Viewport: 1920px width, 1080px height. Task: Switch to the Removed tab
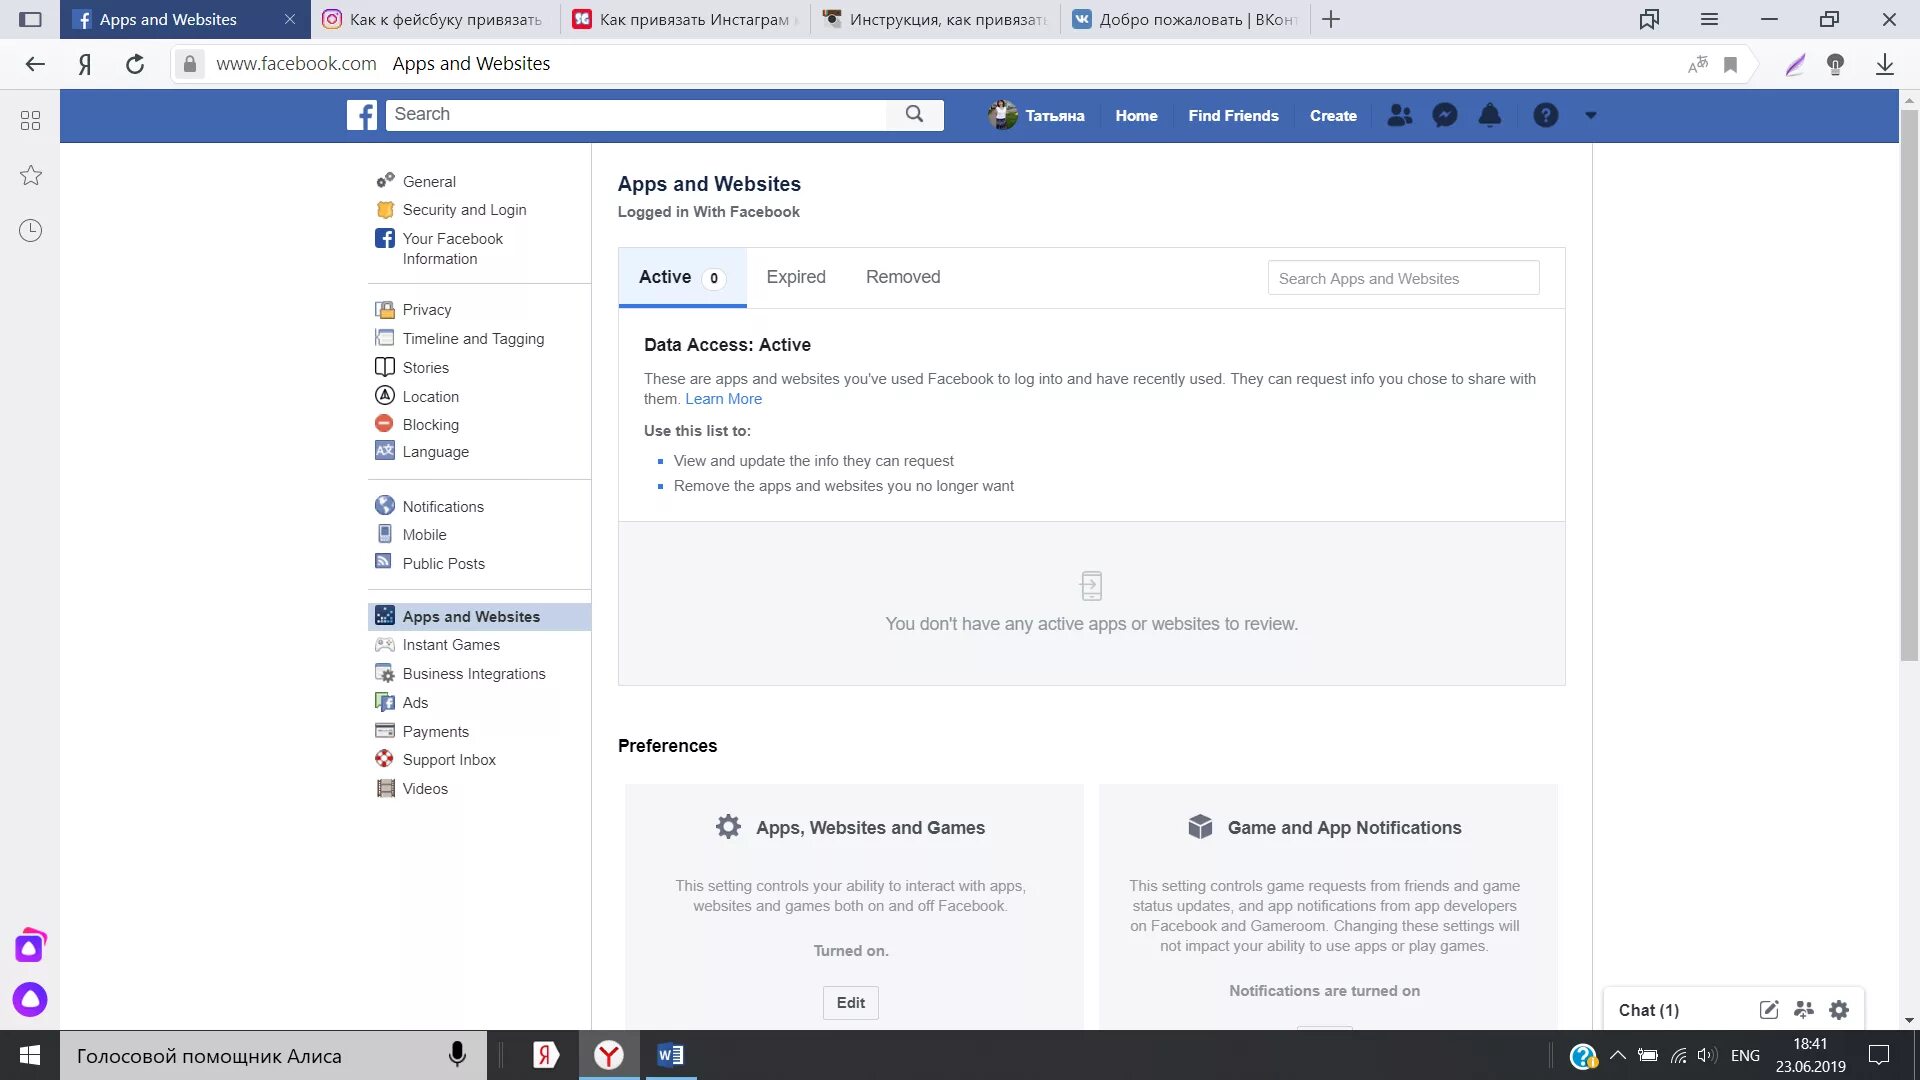[903, 277]
